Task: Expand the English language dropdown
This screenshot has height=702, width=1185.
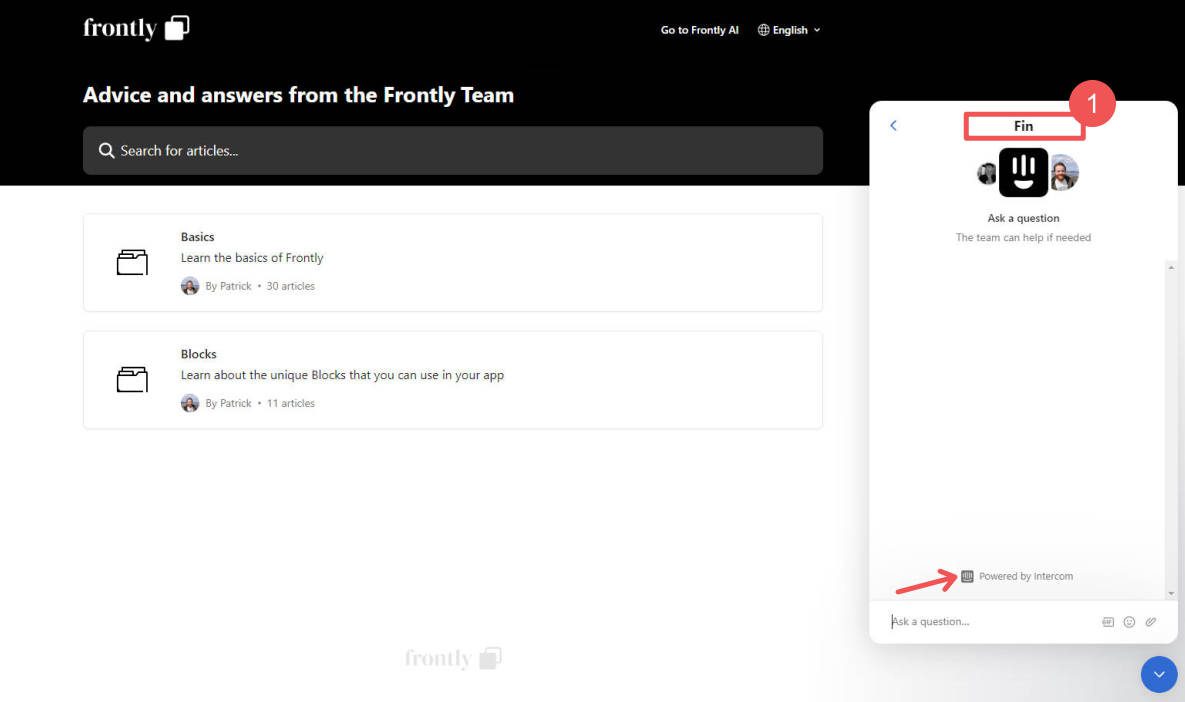Action: tap(790, 30)
